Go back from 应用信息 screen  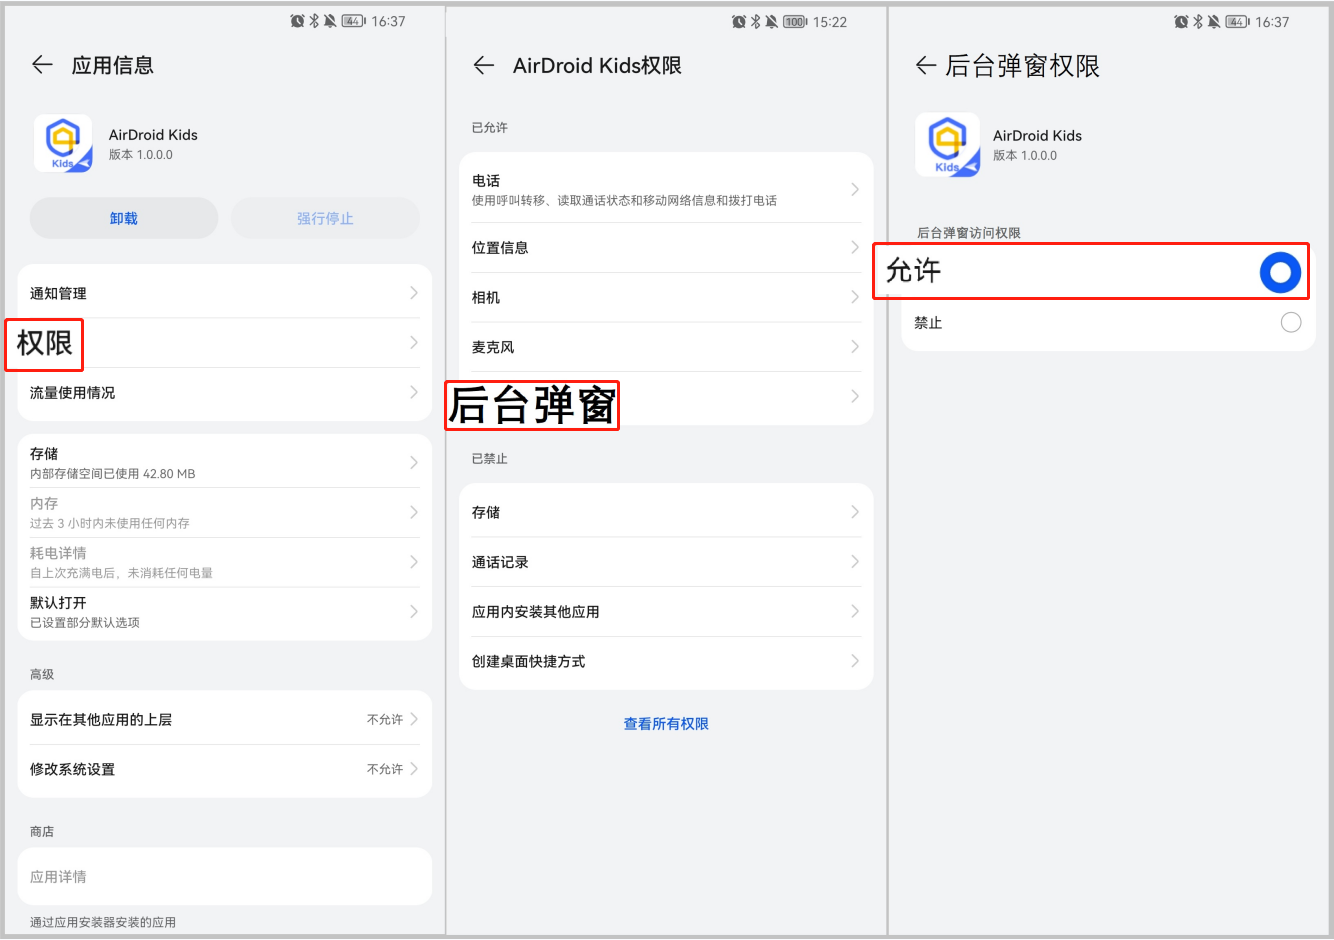42,65
